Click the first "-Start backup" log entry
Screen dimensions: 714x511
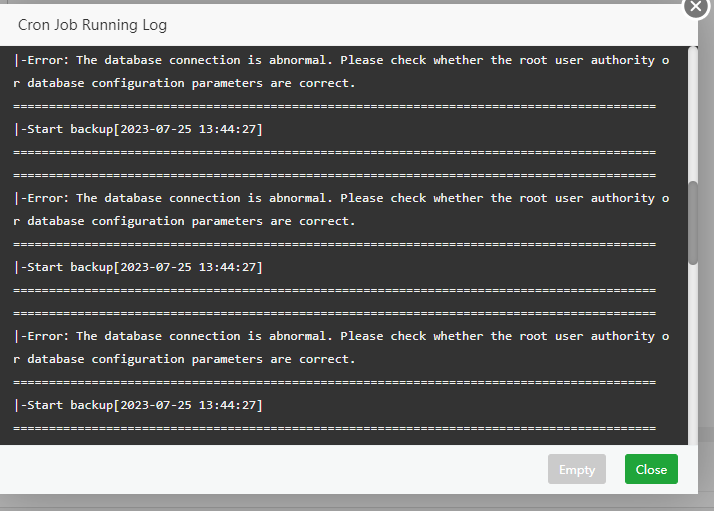pos(138,129)
